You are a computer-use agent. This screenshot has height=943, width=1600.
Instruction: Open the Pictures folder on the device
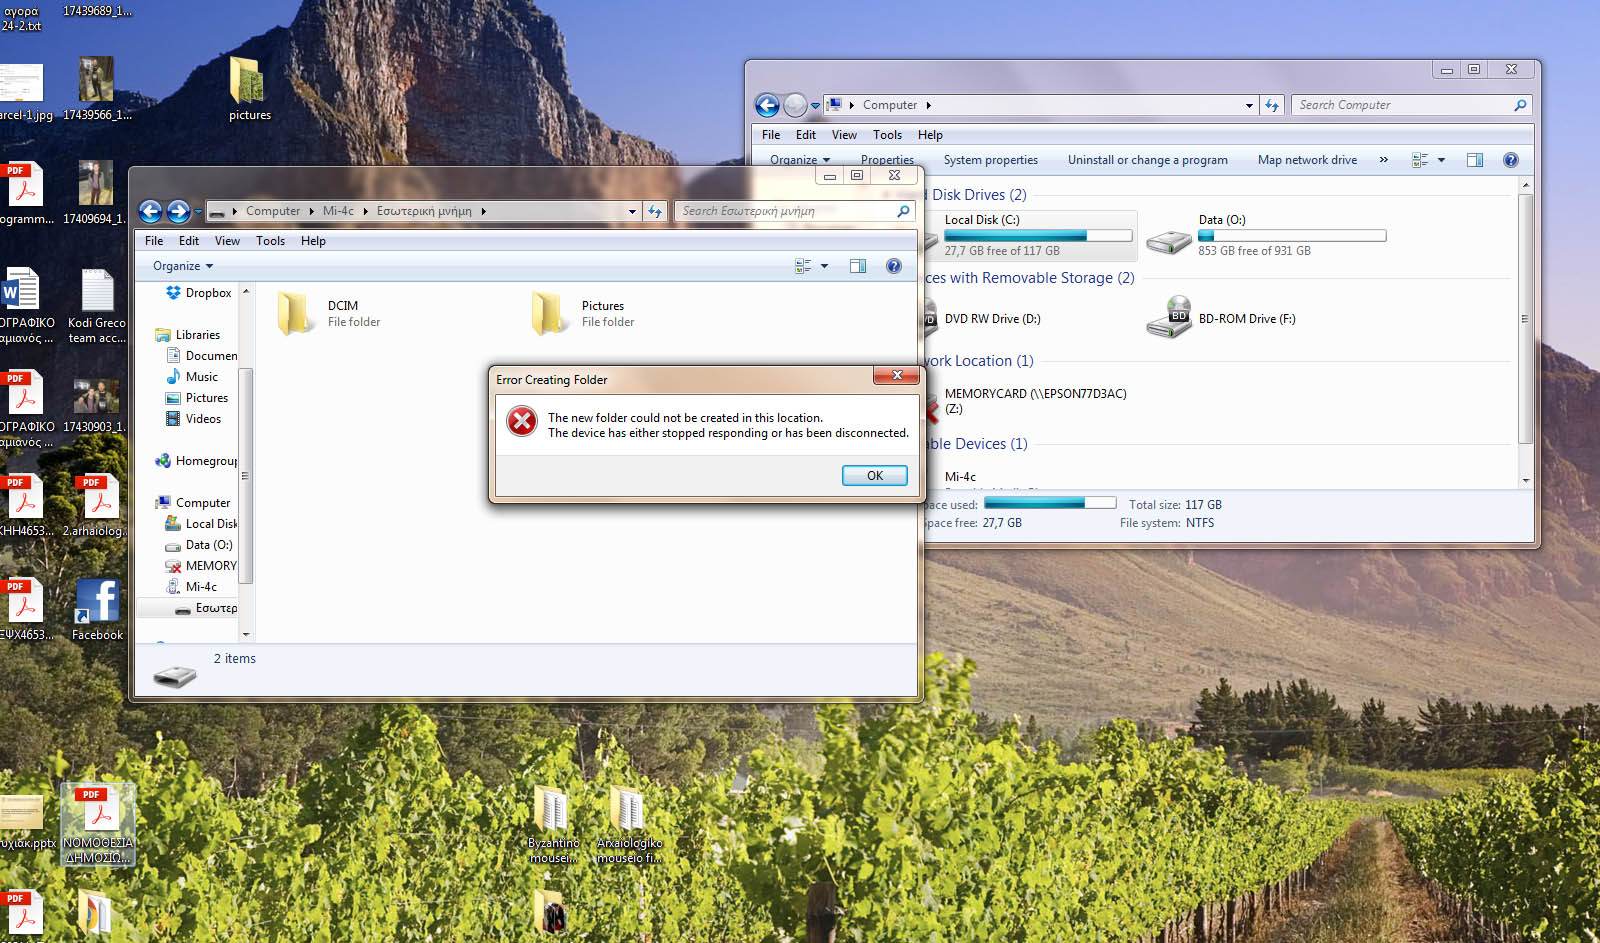coord(549,313)
